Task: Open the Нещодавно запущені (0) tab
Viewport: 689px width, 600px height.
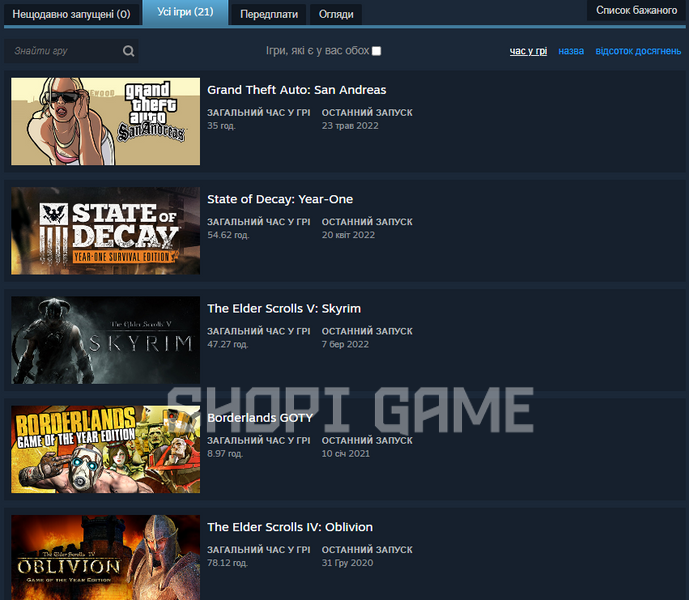Action: [72, 14]
